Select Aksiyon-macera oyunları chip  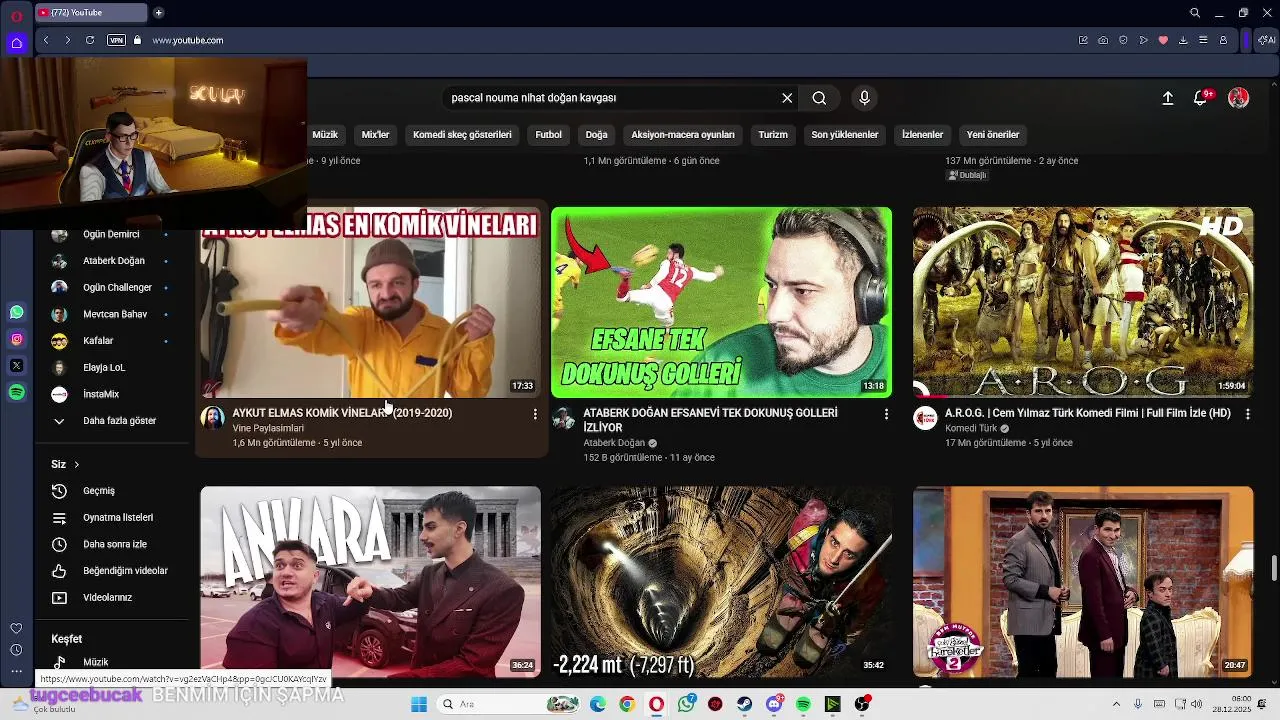683,135
